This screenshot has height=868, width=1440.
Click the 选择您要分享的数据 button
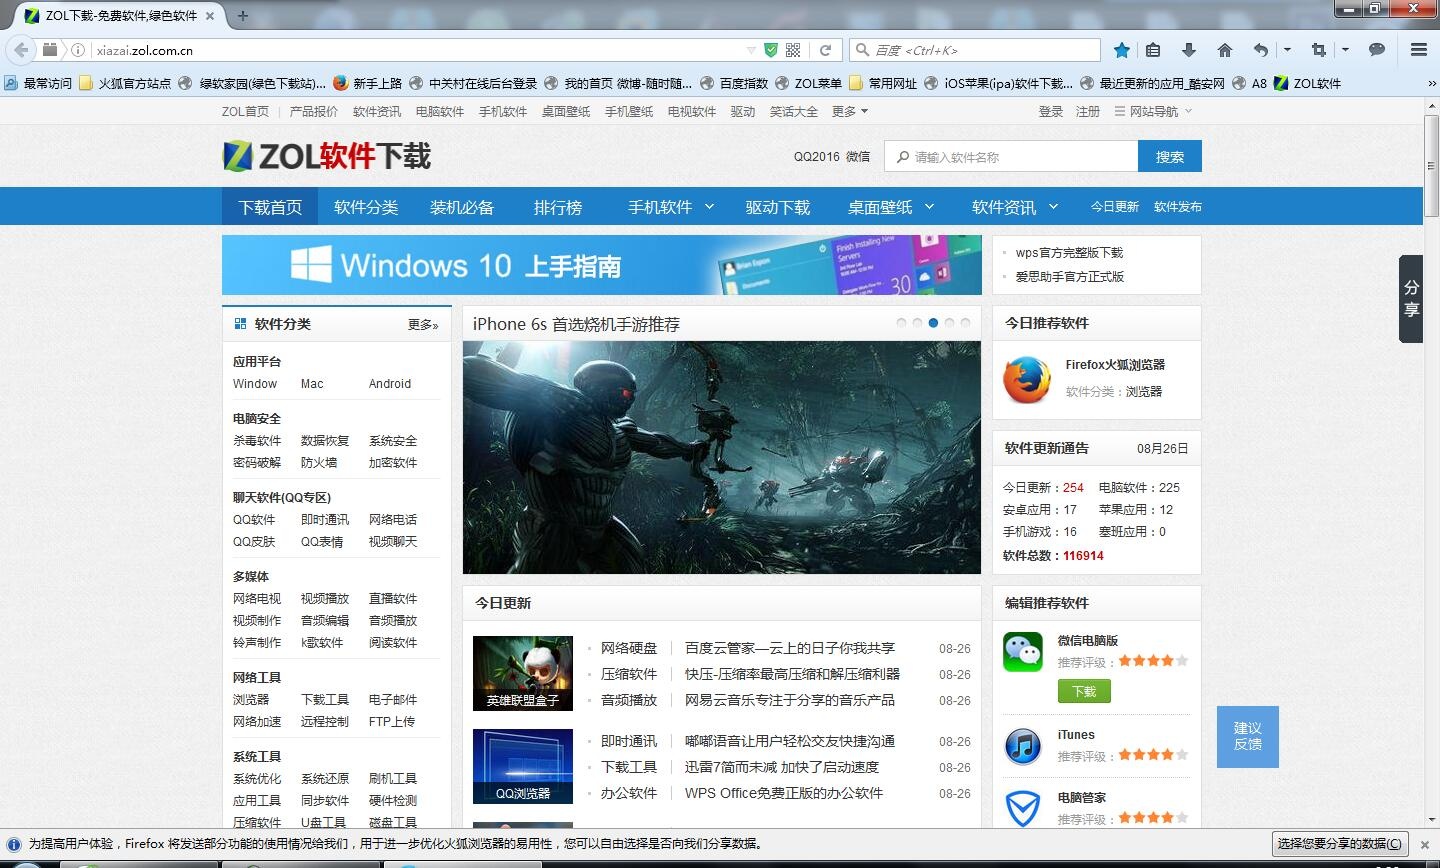point(1341,843)
